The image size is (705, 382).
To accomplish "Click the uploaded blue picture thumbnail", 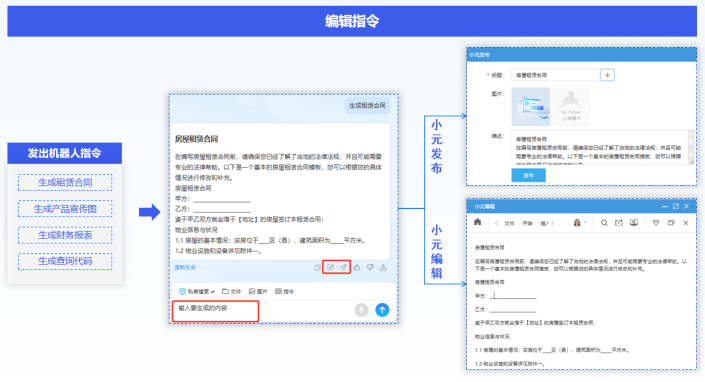I will [x=531, y=107].
